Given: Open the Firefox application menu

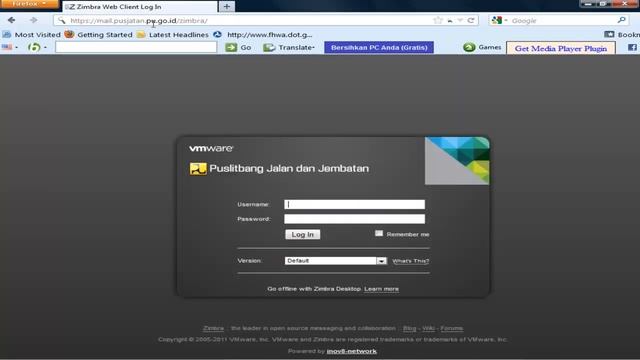Looking at the screenshot, I should coord(29,4).
